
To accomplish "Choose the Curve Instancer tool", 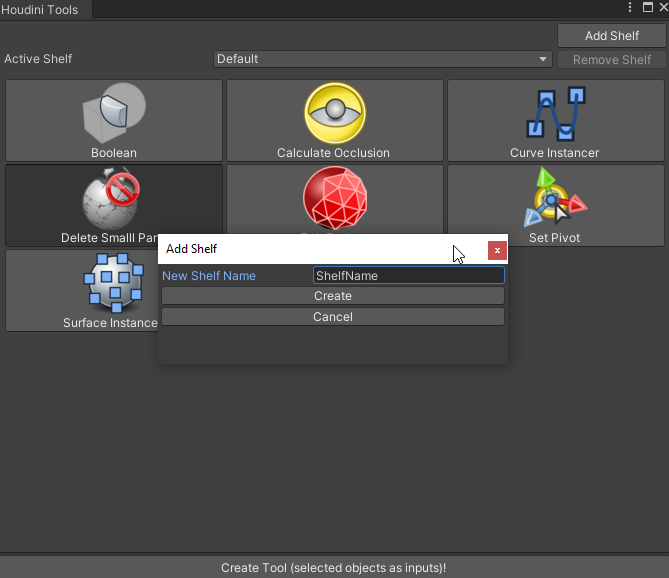I will pos(554,113).
